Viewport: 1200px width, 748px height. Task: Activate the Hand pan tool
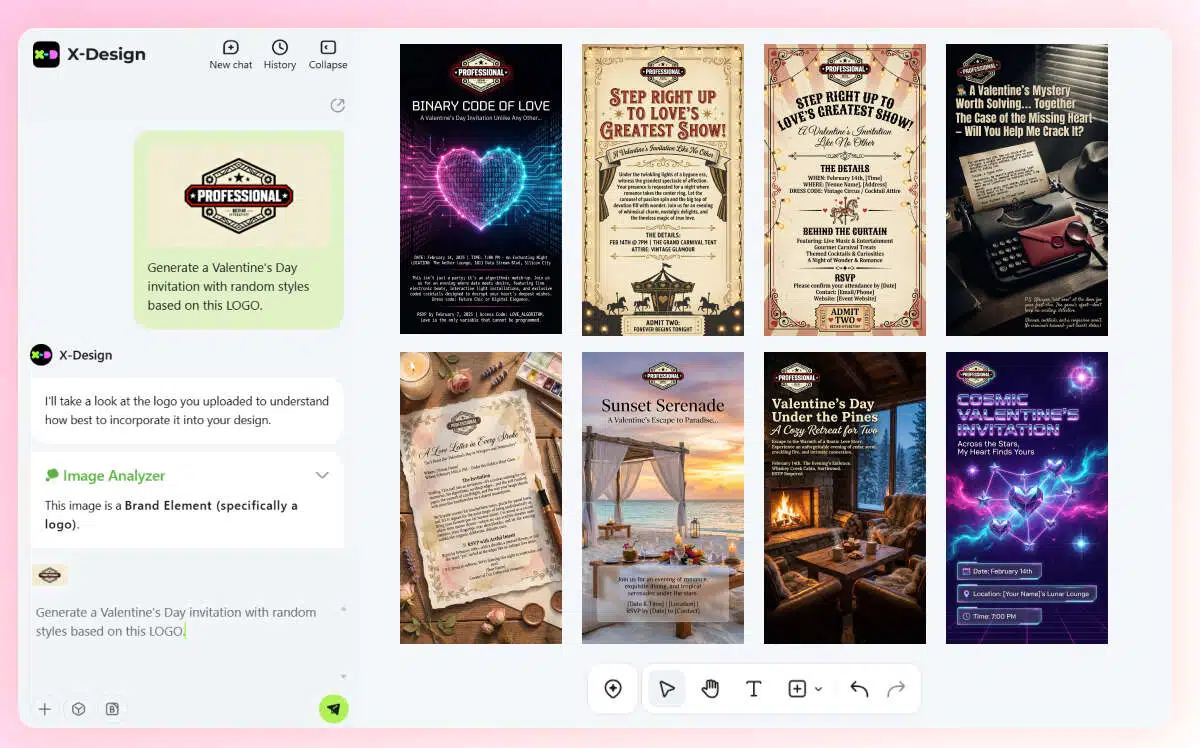coord(710,689)
